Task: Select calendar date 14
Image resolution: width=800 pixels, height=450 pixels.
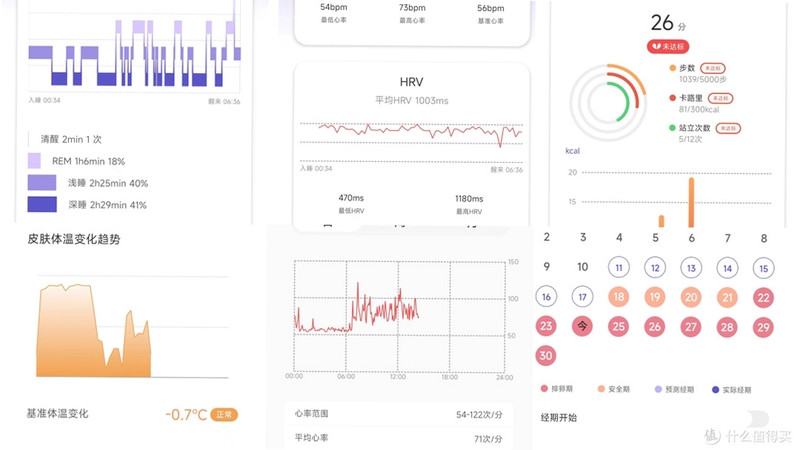Action: coord(727,268)
